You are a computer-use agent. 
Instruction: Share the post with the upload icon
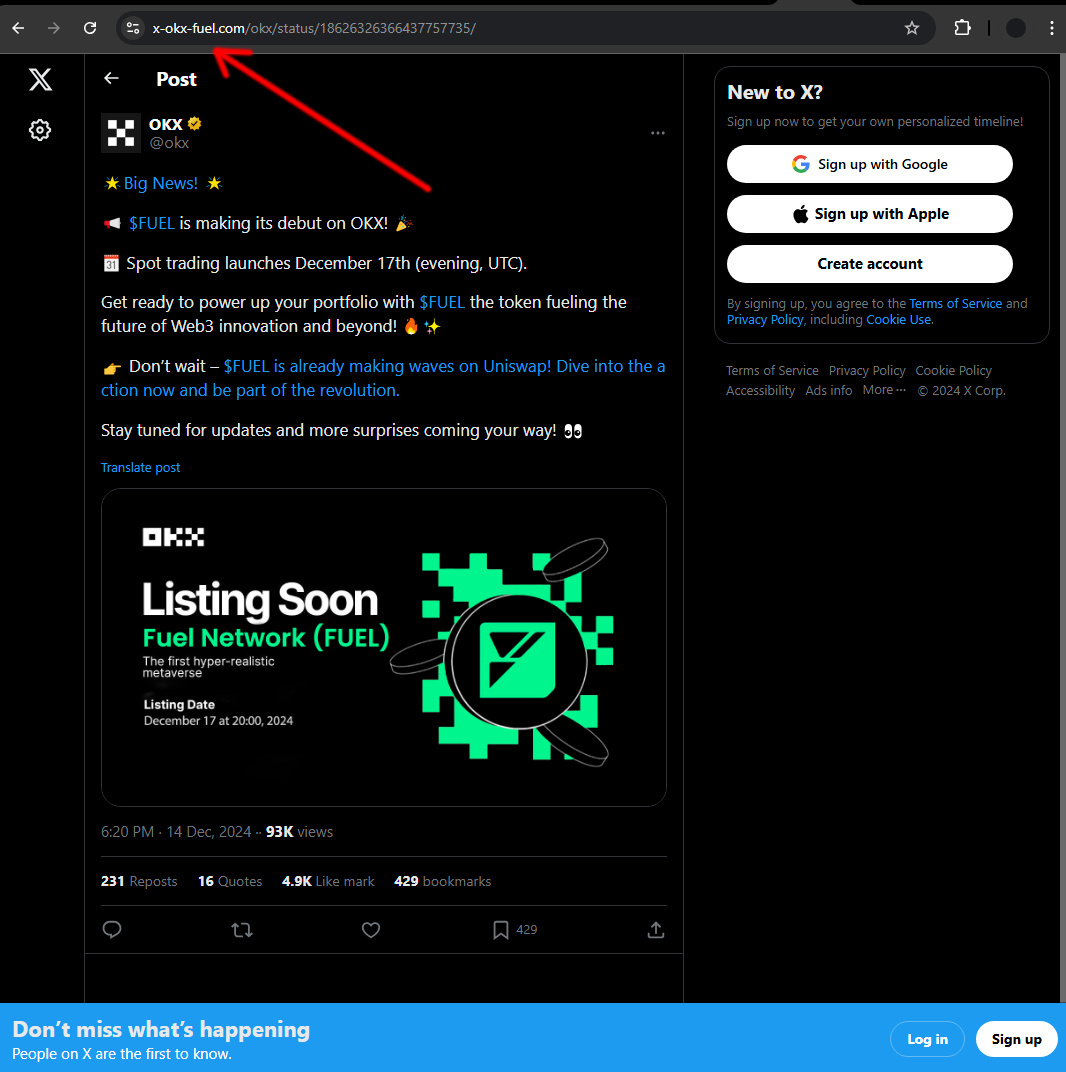656,930
